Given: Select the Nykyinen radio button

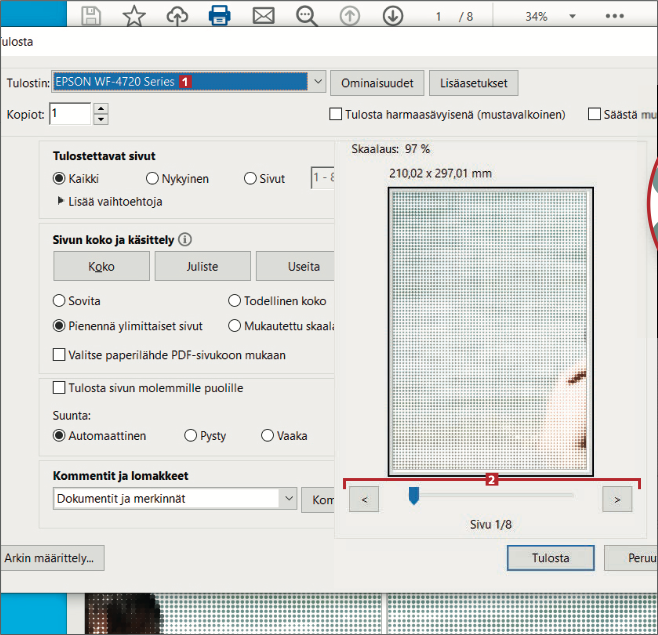Looking at the screenshot, I should (x=153, y=179).
